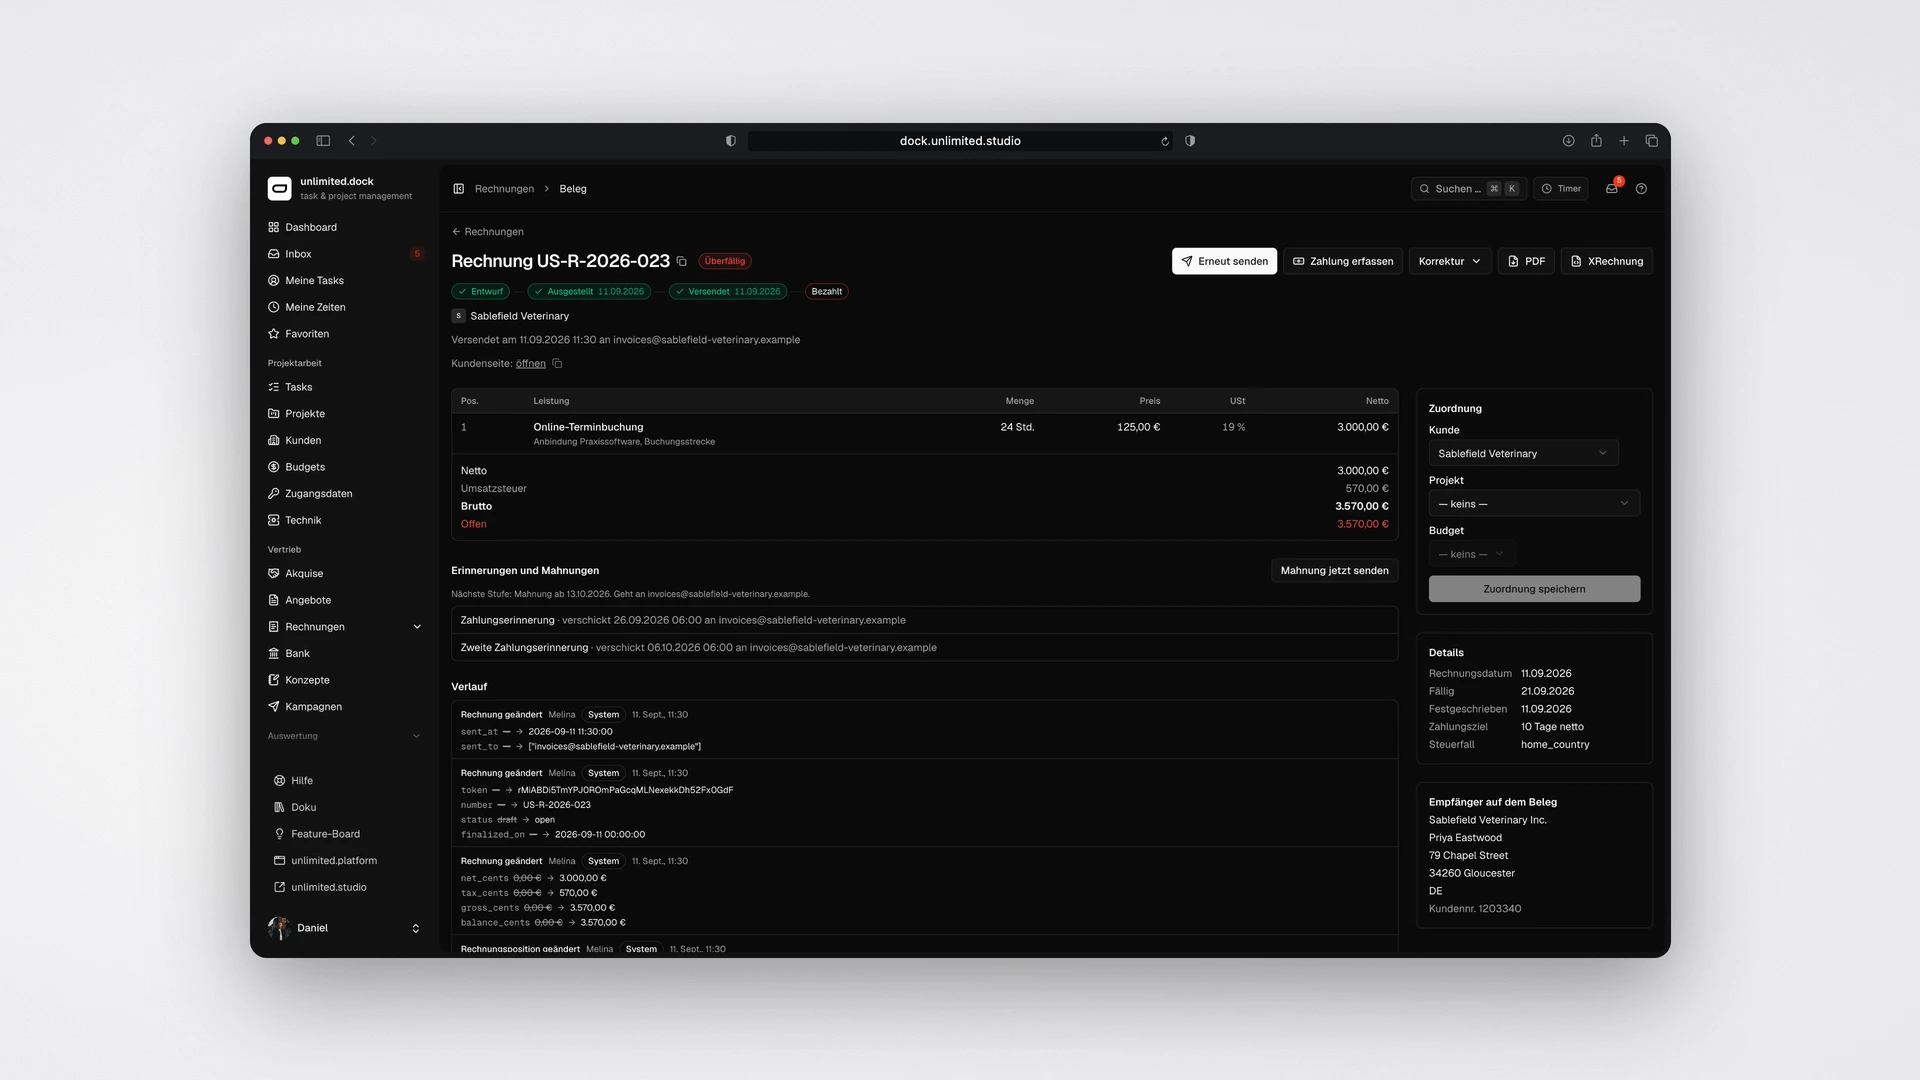Go back in Safari history
The image size is (1920, 1080).
tap(352, 141)
